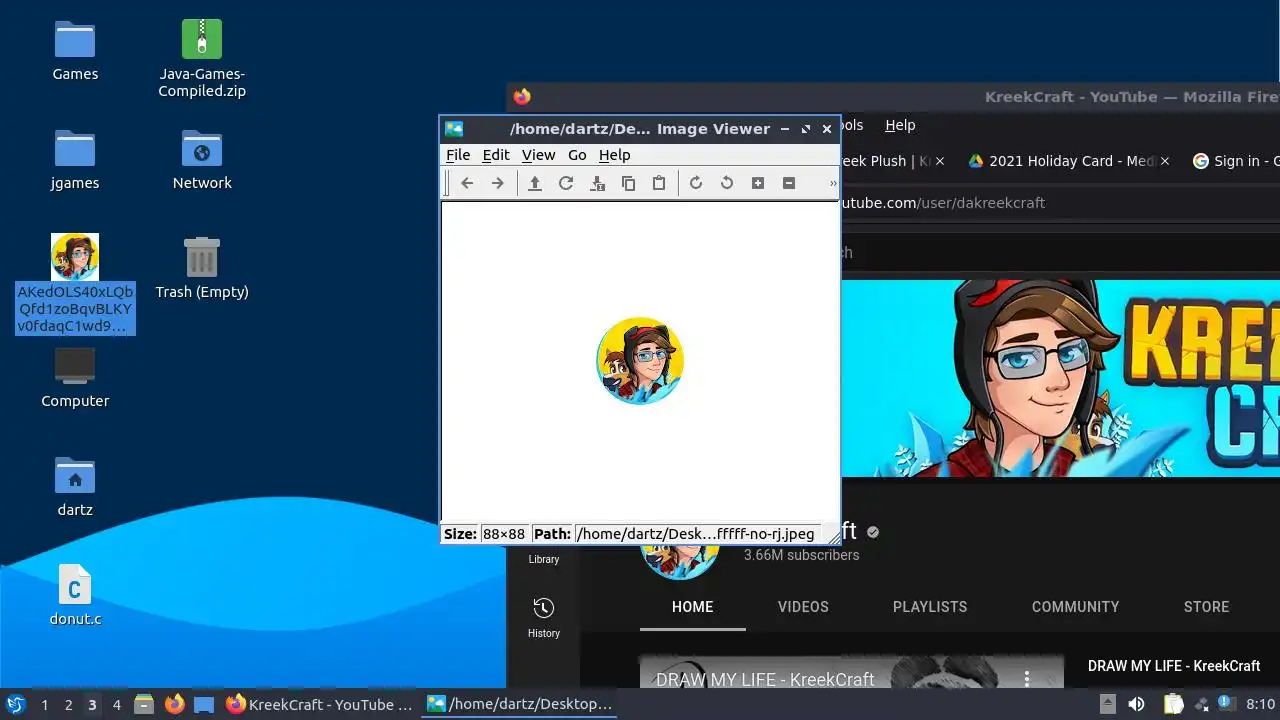Switch to the Sign in Google tab
1280x720 pixels.
click(1236, 161)
